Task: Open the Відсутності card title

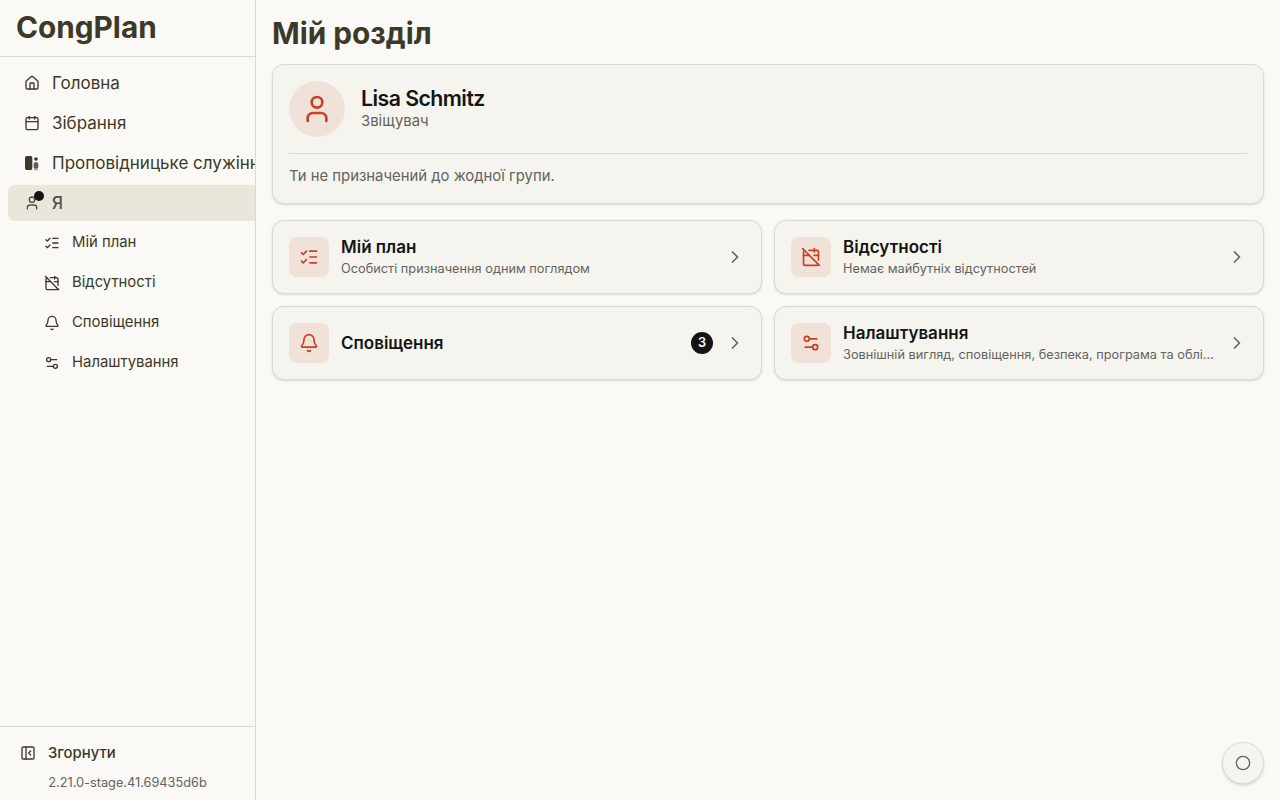Action: point(892,247)
